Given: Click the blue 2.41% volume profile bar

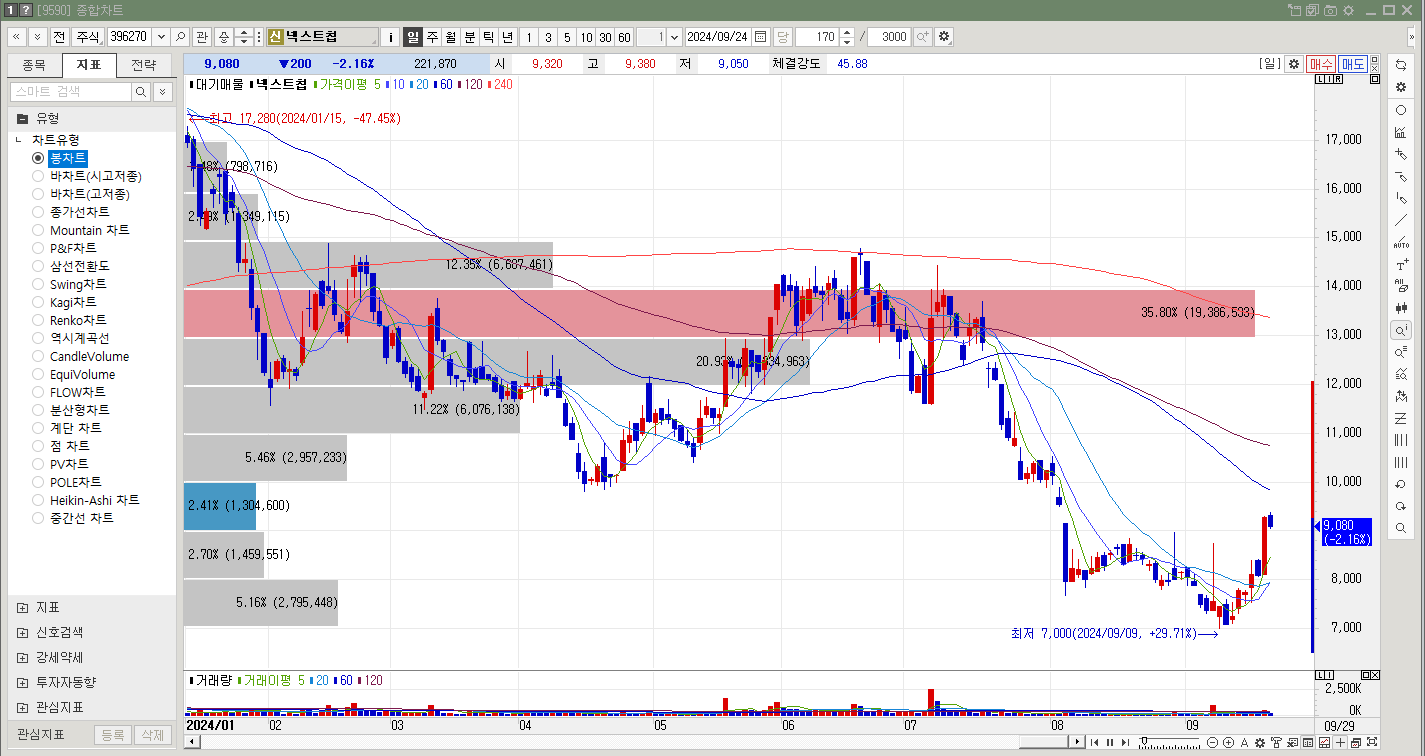Looking at the screenshot, I should pyautogui.click(x=220, y=506).
